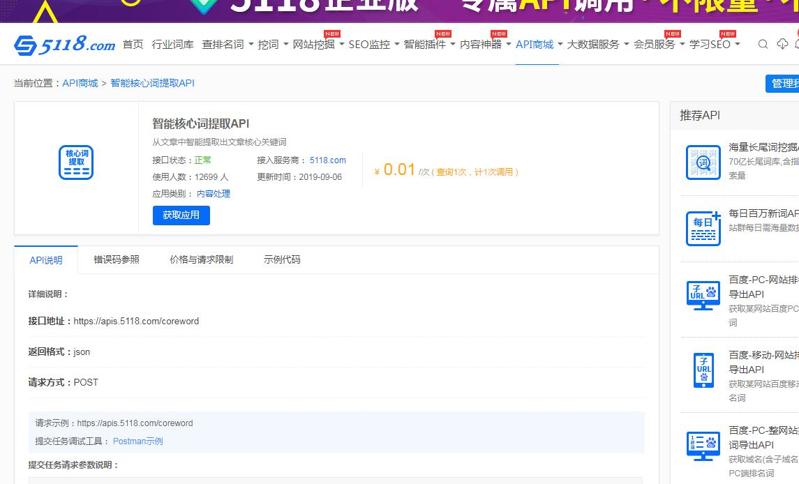Switch to the API说明 tab
Image resolution: width=799 pixels, height=484 pixels.
tap(46, 260)
